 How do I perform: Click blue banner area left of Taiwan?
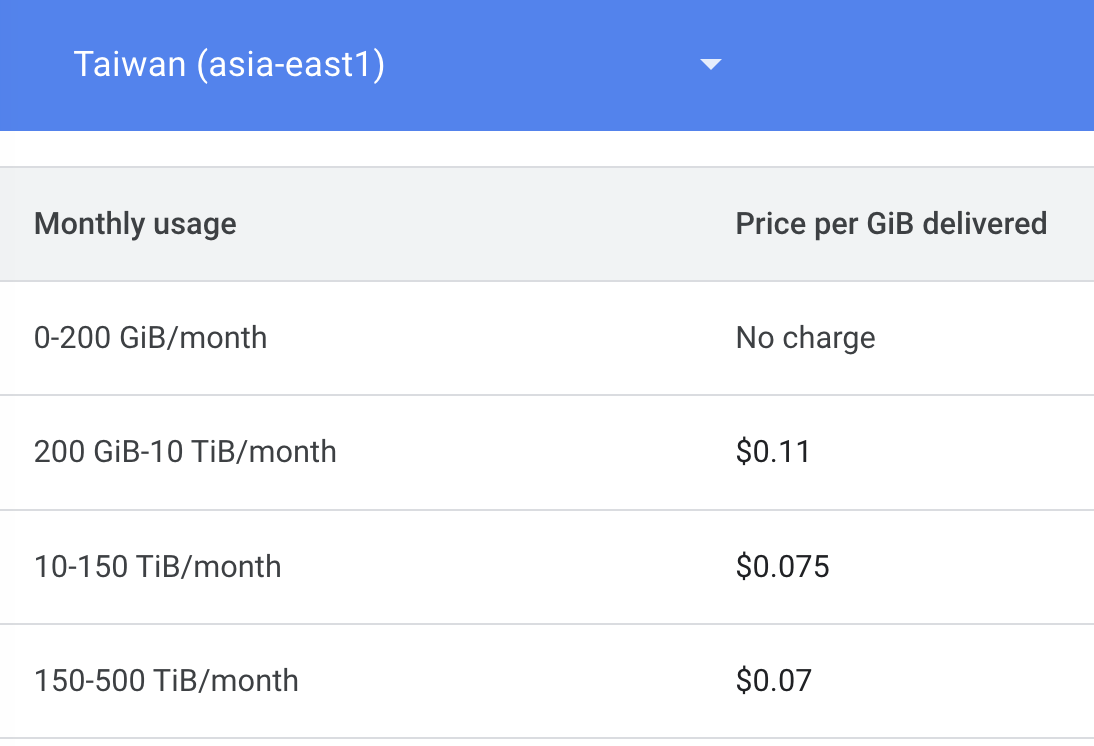(35, 65)
